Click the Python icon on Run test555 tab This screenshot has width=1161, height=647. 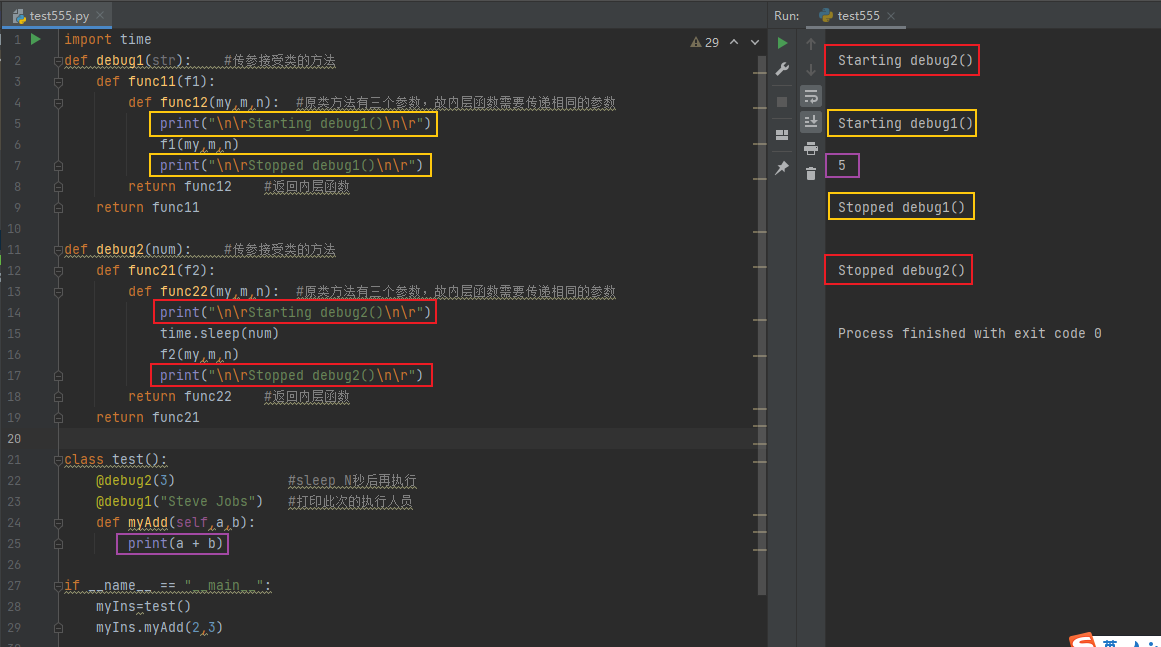(826, 16)
